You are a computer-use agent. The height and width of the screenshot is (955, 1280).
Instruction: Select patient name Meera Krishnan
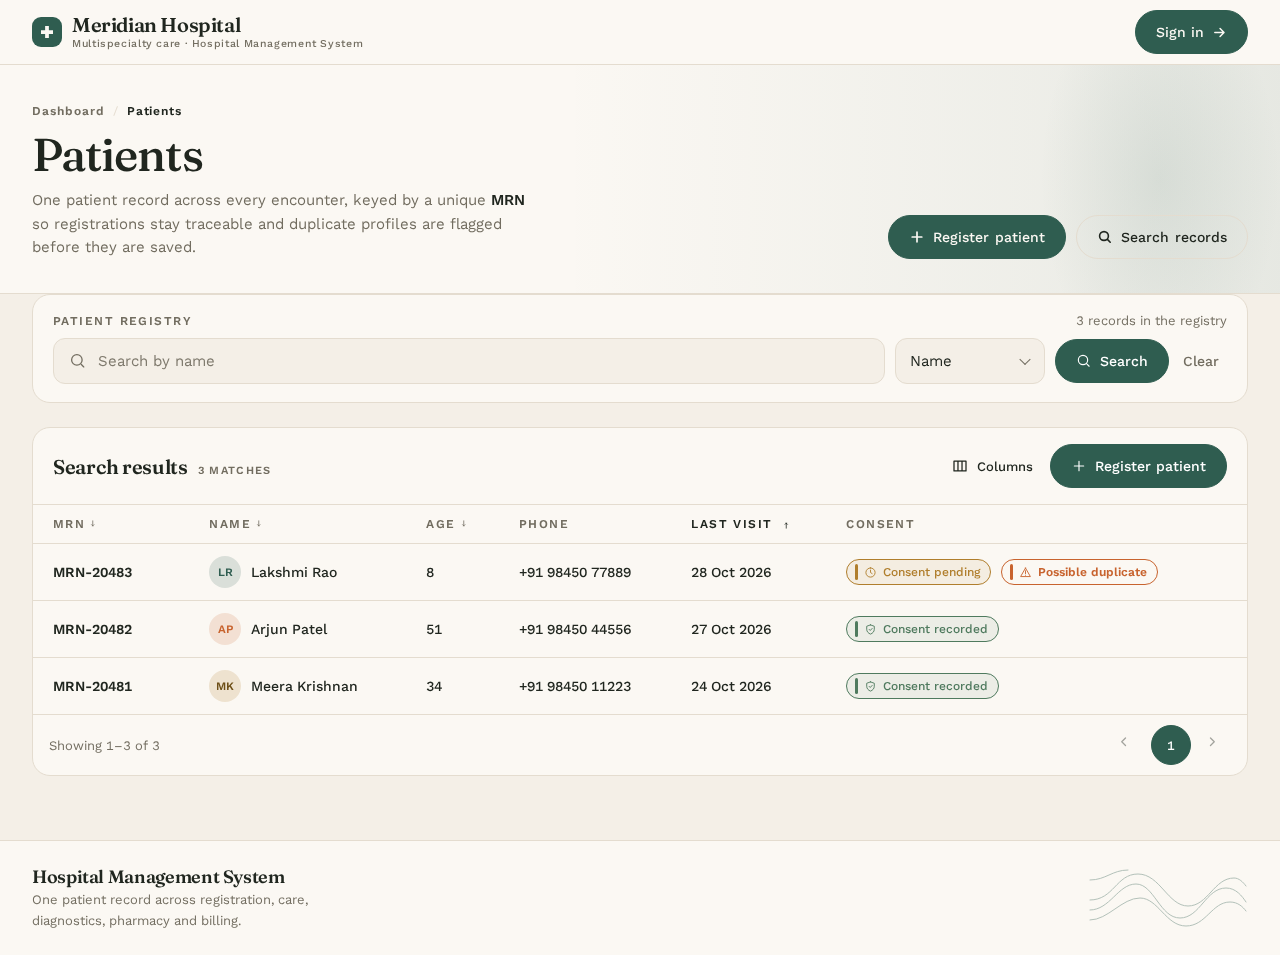pyautogui.click(x=304, y=686)
